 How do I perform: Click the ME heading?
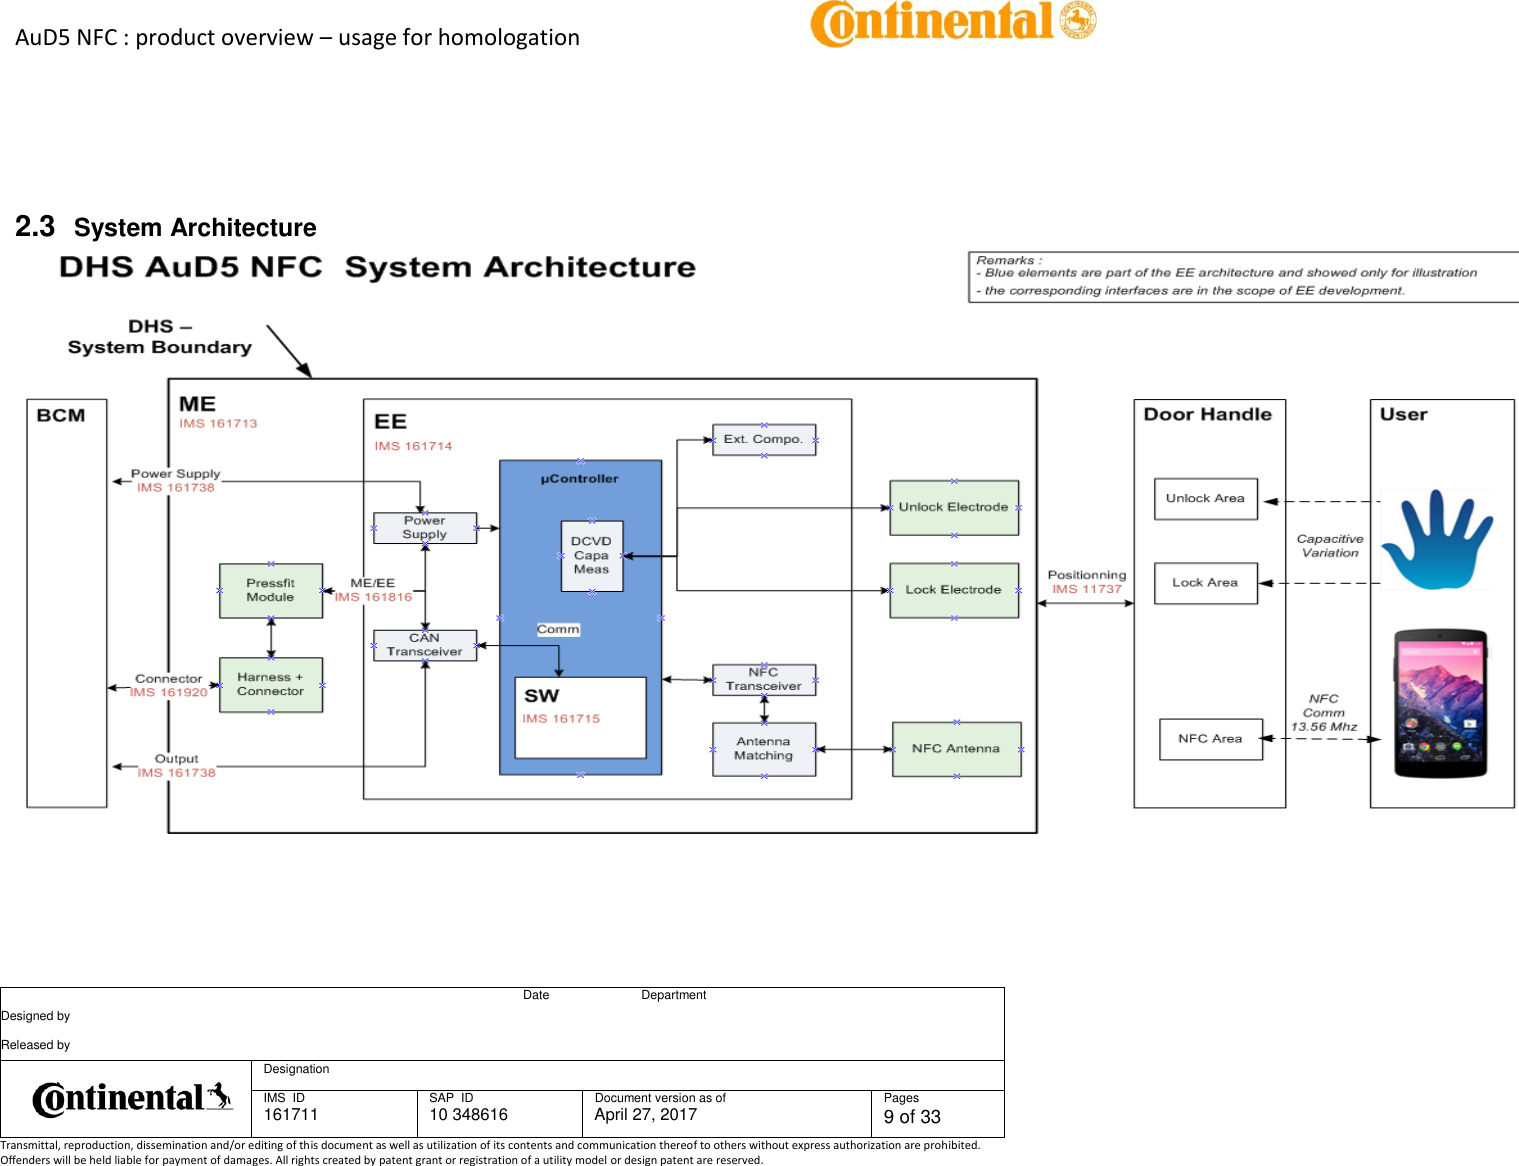(x=197, y=405)
